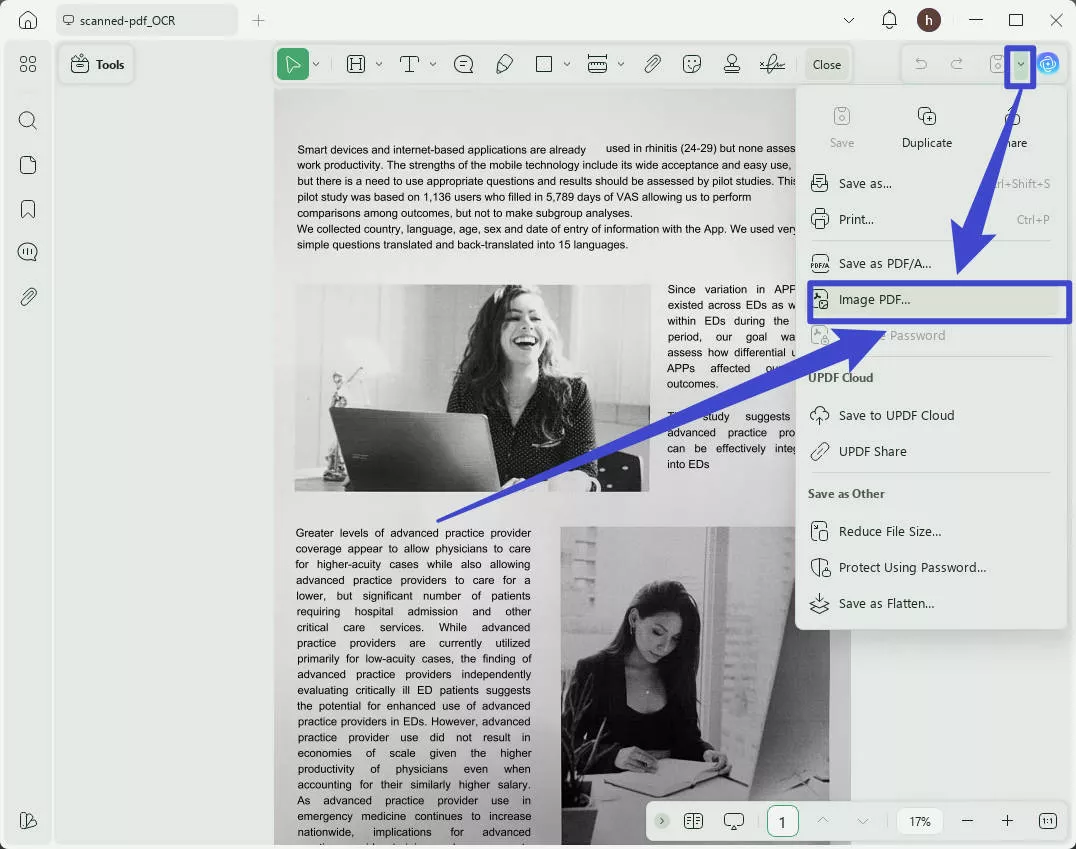Click the Duplicate button
Image resolution: width=1076 pixels, height=849 pixels.
927,128
